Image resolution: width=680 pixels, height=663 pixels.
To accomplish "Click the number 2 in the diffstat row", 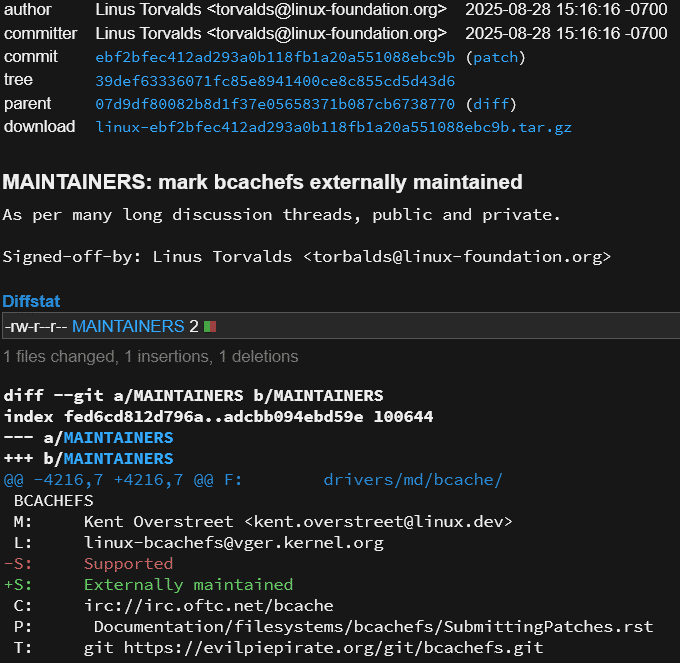I will click(x=194, y=326).
